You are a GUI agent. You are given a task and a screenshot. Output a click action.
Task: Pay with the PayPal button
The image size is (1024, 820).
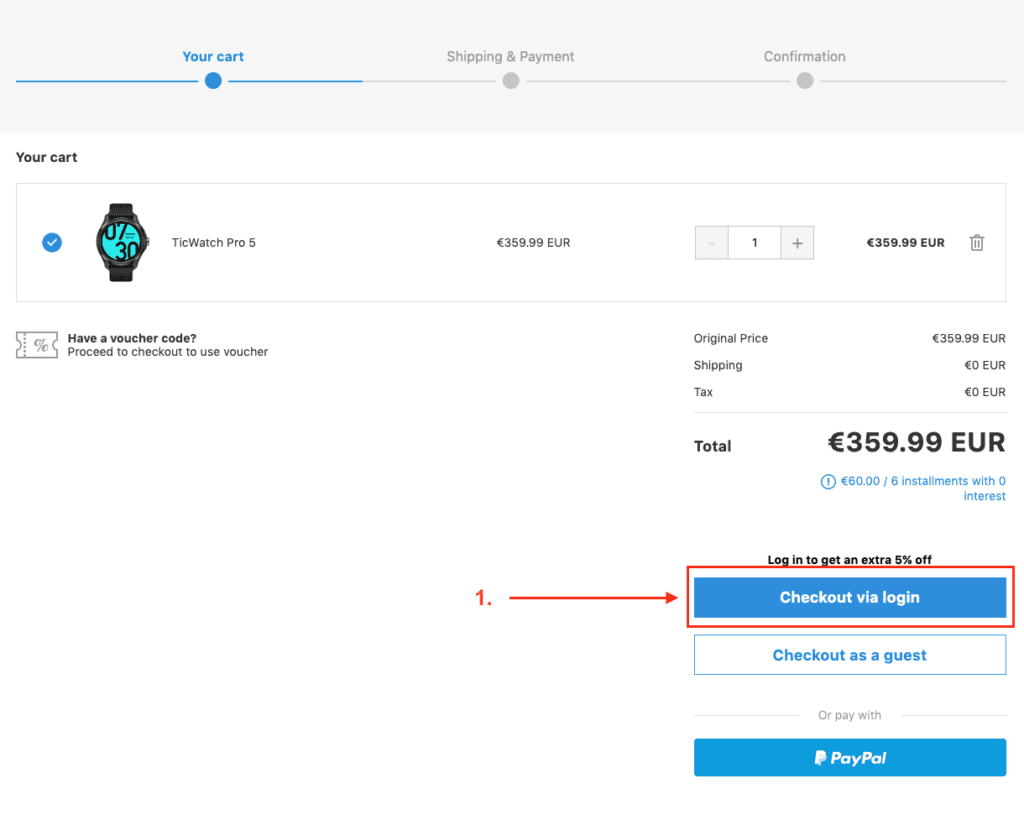(x=850, y=758)
